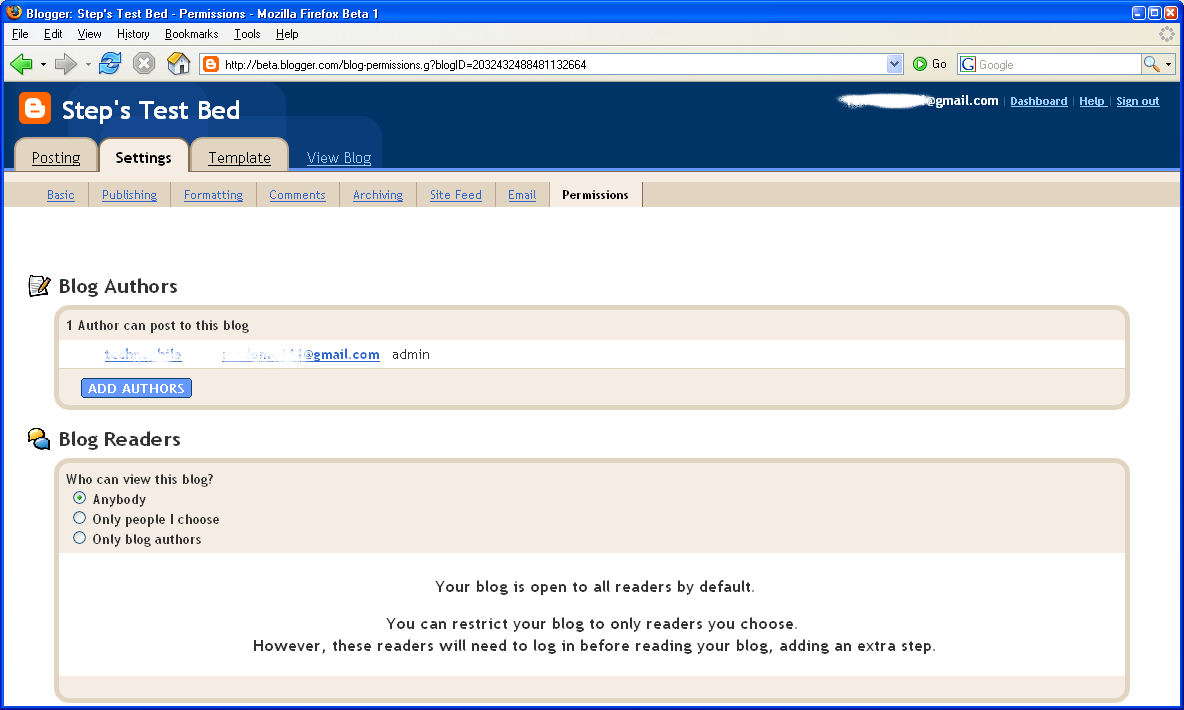Click 'However, these readers will need' sentence
The width and height of the screenshot is (1184, 710).
click(x=594, y=646)
